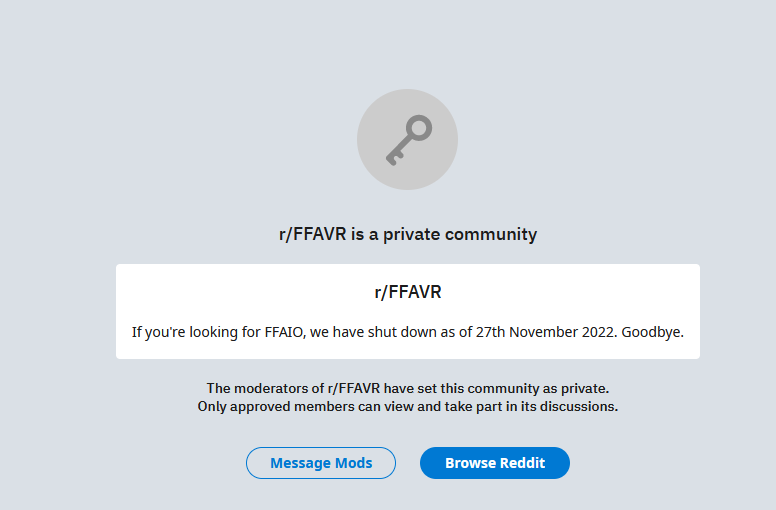Click the gray key icon
Image resolution: width=776 pixels, height=510 pixels.
[409, 140]
